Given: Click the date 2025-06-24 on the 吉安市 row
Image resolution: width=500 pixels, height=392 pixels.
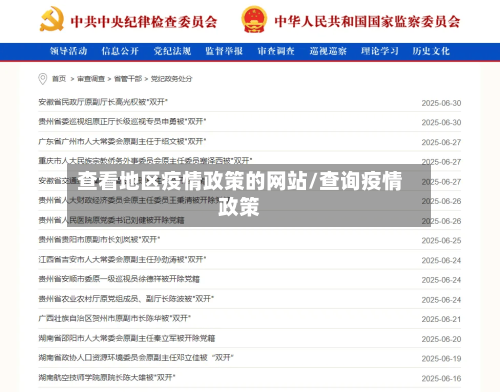Looking at the screenshot, I should tap(441, 260).
